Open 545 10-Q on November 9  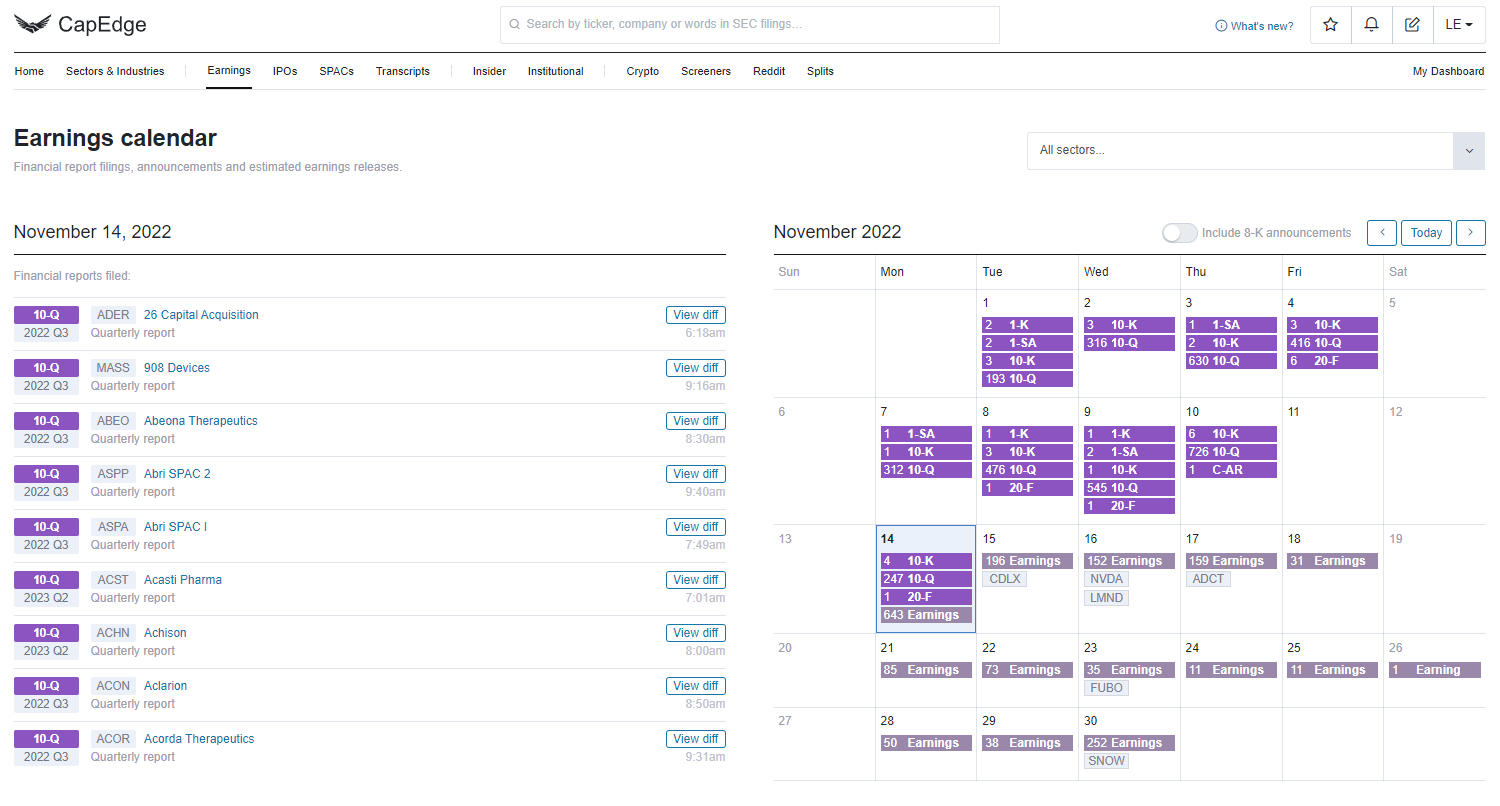[1129, 488]
